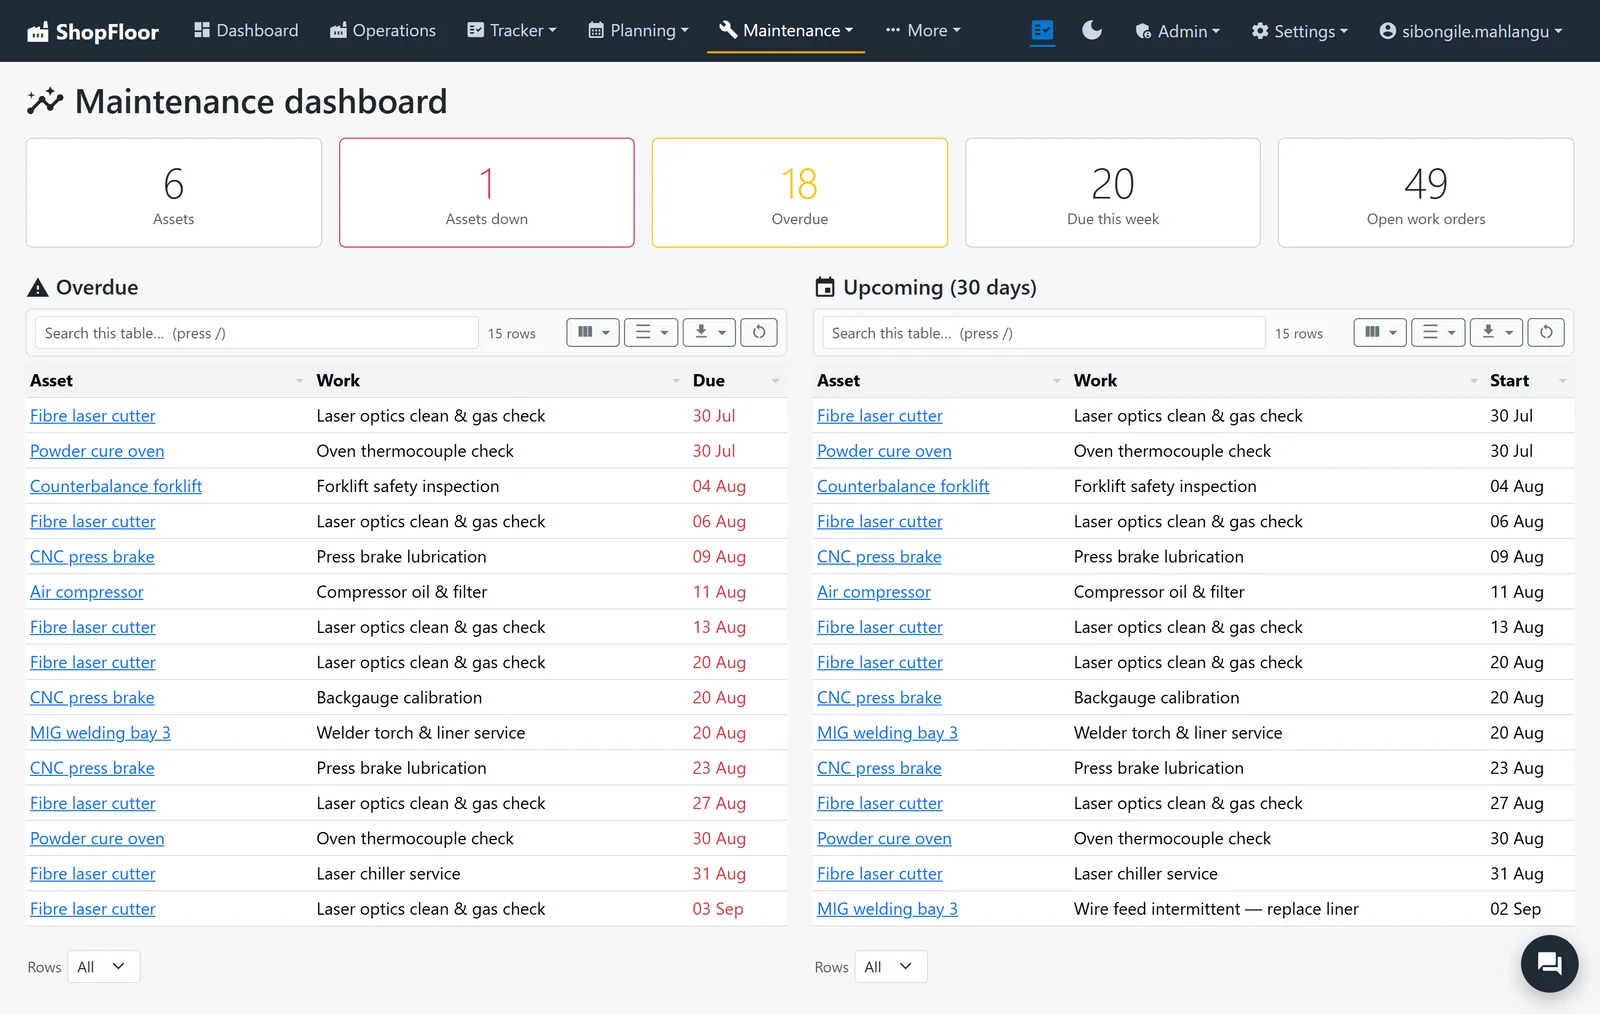The height and width of the screenshot is (1014, 1600).
Task: Click the ShopFloor logo
Action: point(93,32)
